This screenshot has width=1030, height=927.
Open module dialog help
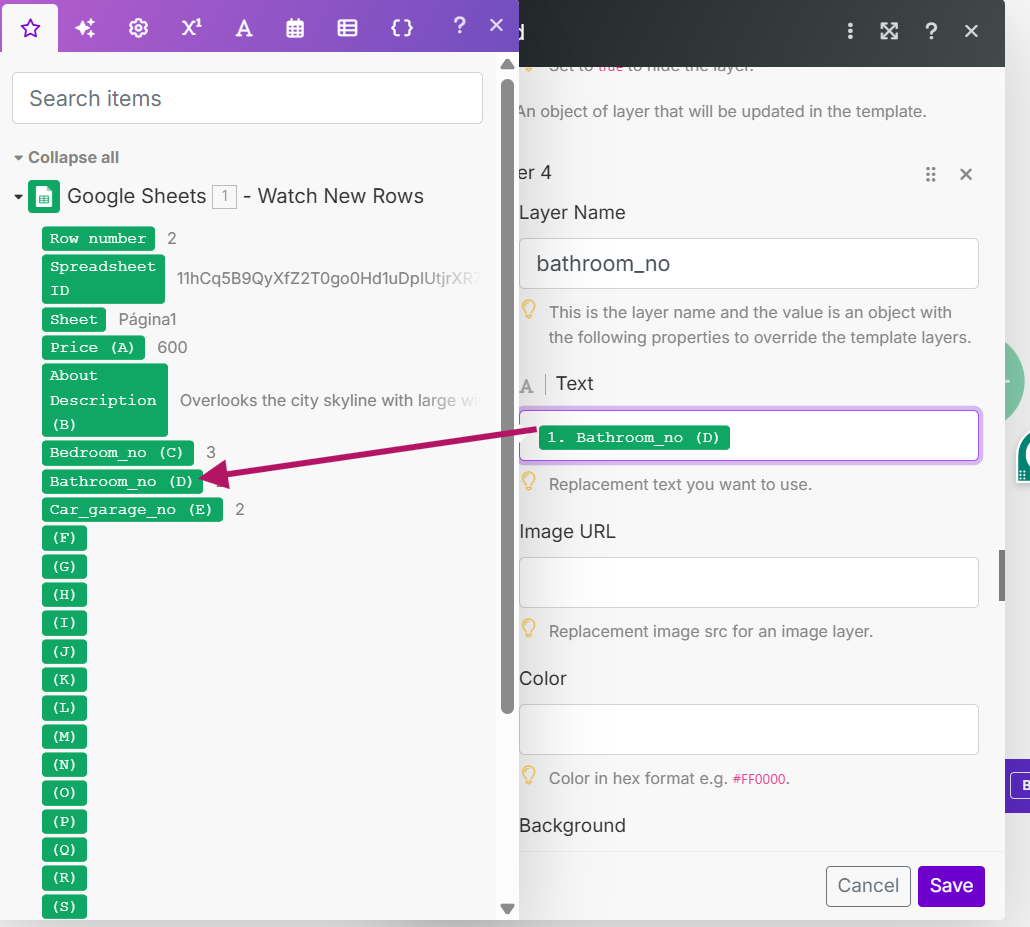(931, 31)
